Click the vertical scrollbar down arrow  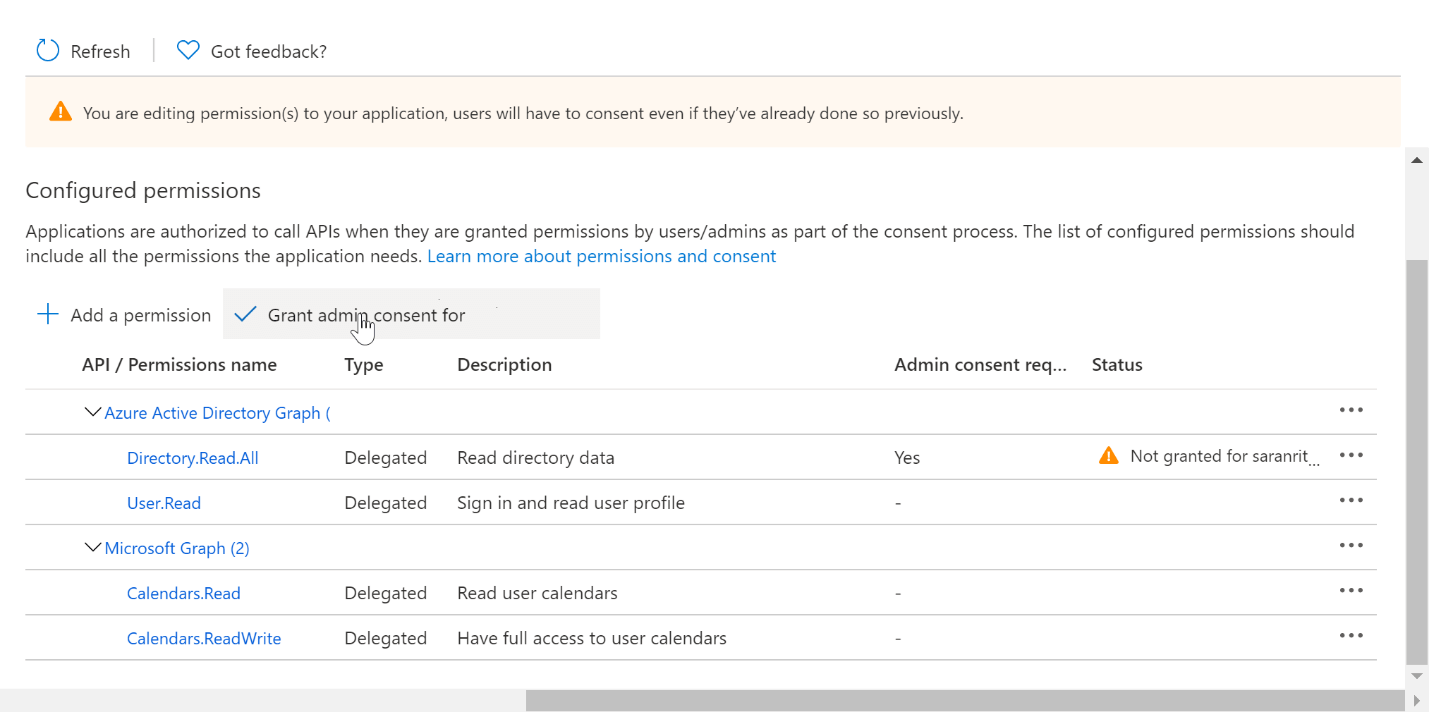[x=1416, y=676]
